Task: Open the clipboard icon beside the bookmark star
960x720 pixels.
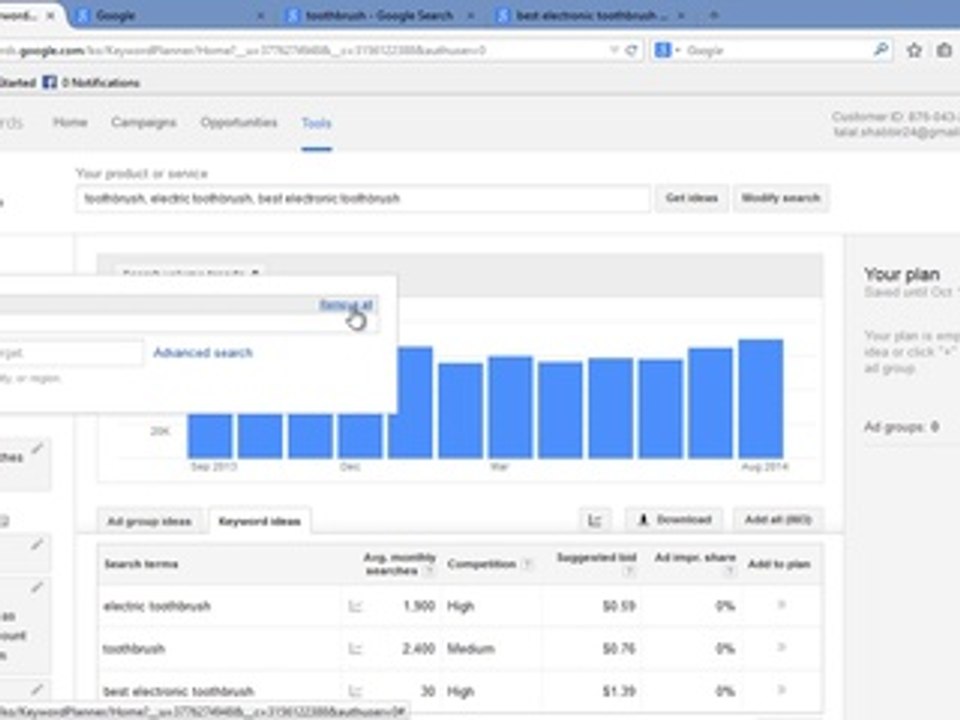Action: (944, 50)
